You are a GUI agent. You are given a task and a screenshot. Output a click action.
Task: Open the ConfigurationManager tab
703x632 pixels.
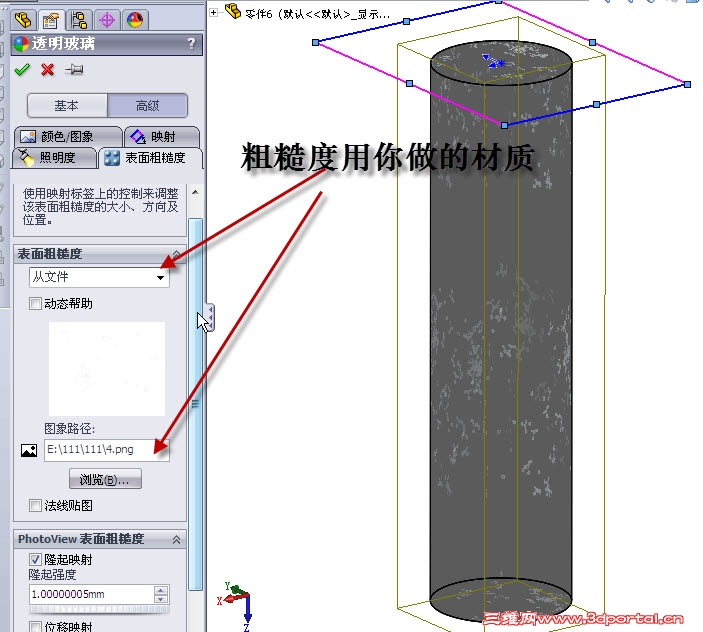click(79, 20)
